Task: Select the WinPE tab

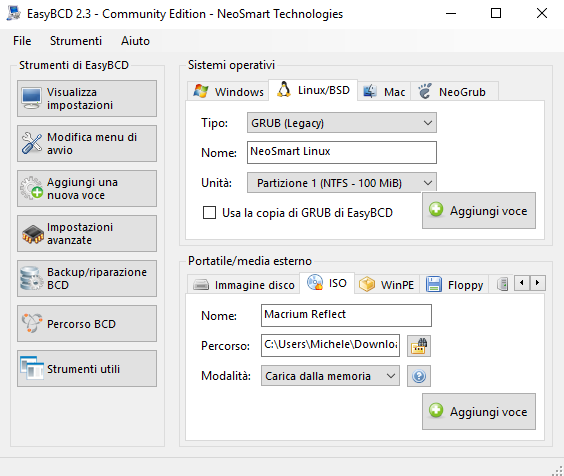Action: [387, 285]
